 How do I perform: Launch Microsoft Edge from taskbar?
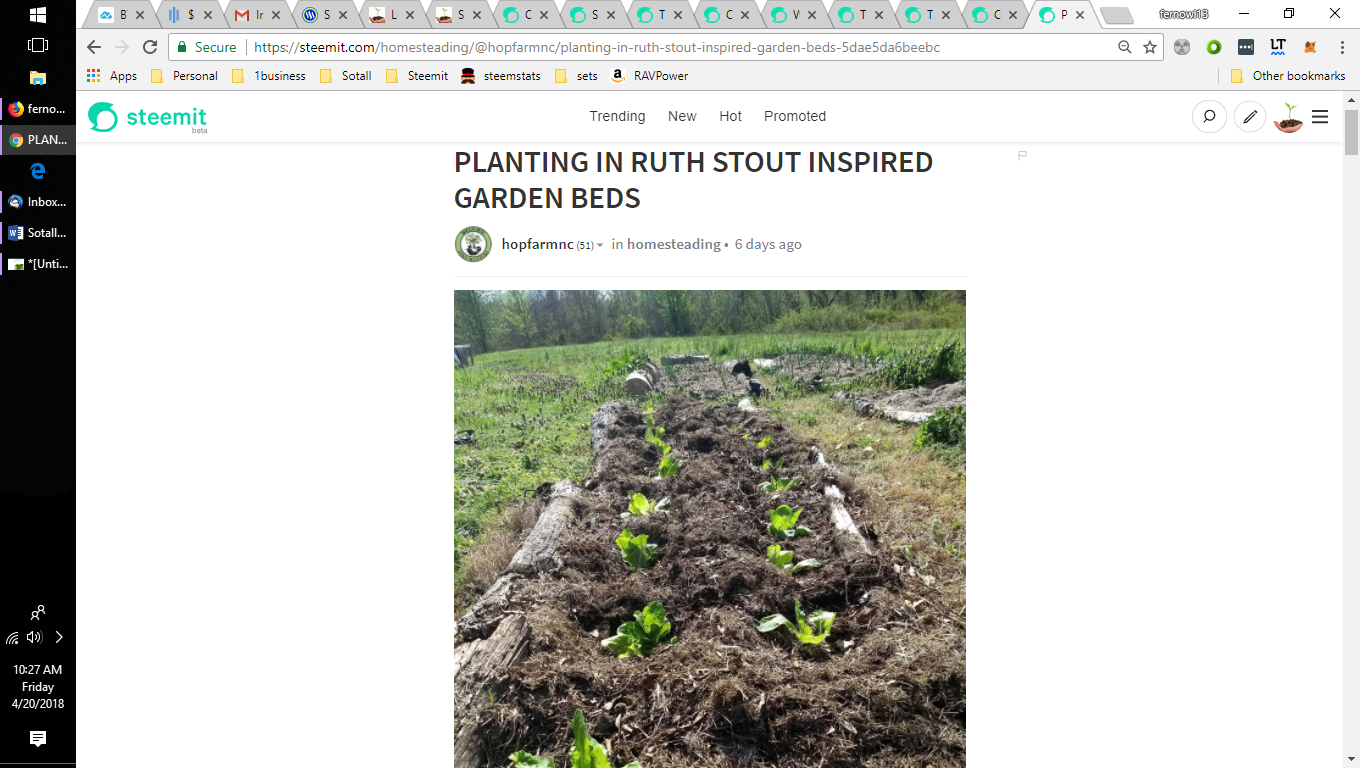(38, 171)
